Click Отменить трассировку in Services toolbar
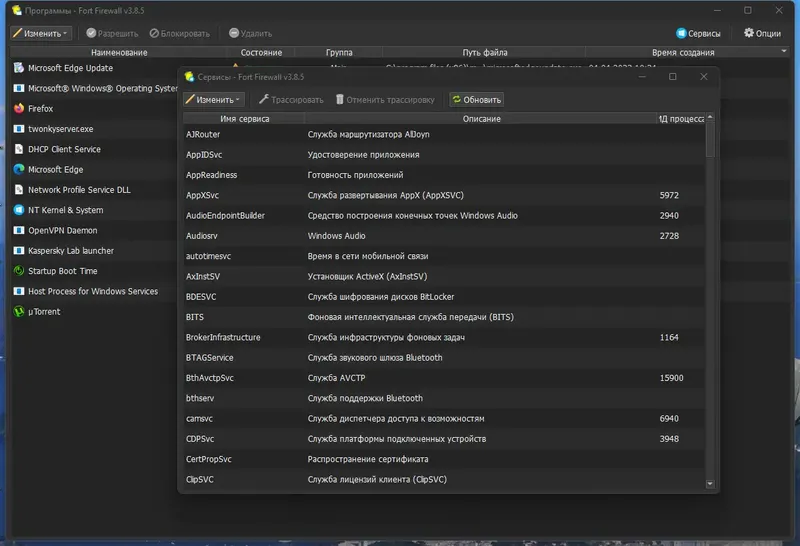This screenshot has height=546, width=800. coord(385,100)
